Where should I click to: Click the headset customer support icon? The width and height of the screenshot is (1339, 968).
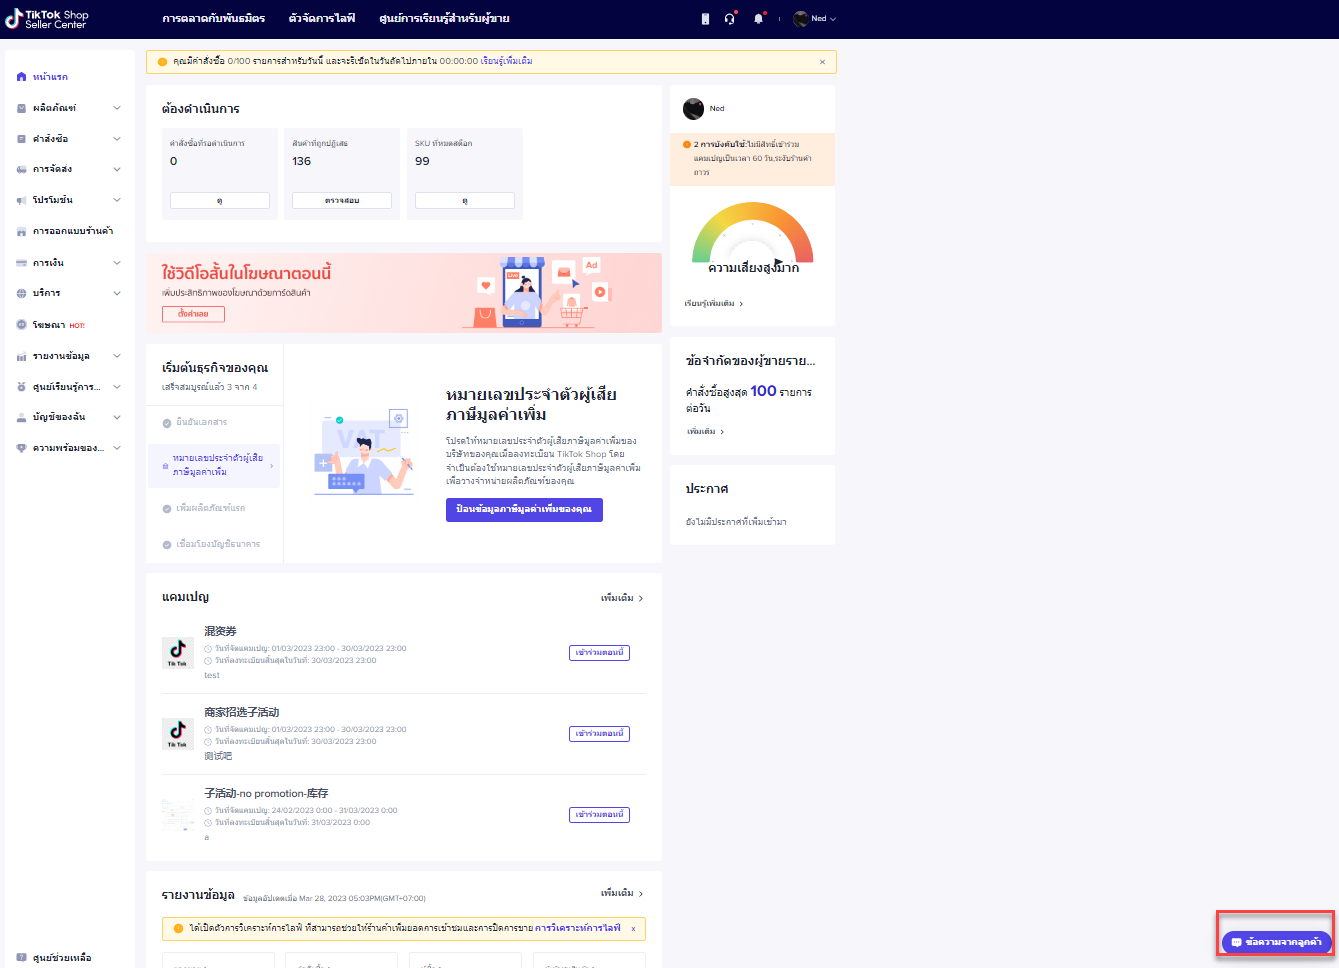click(x=730, y=19)
